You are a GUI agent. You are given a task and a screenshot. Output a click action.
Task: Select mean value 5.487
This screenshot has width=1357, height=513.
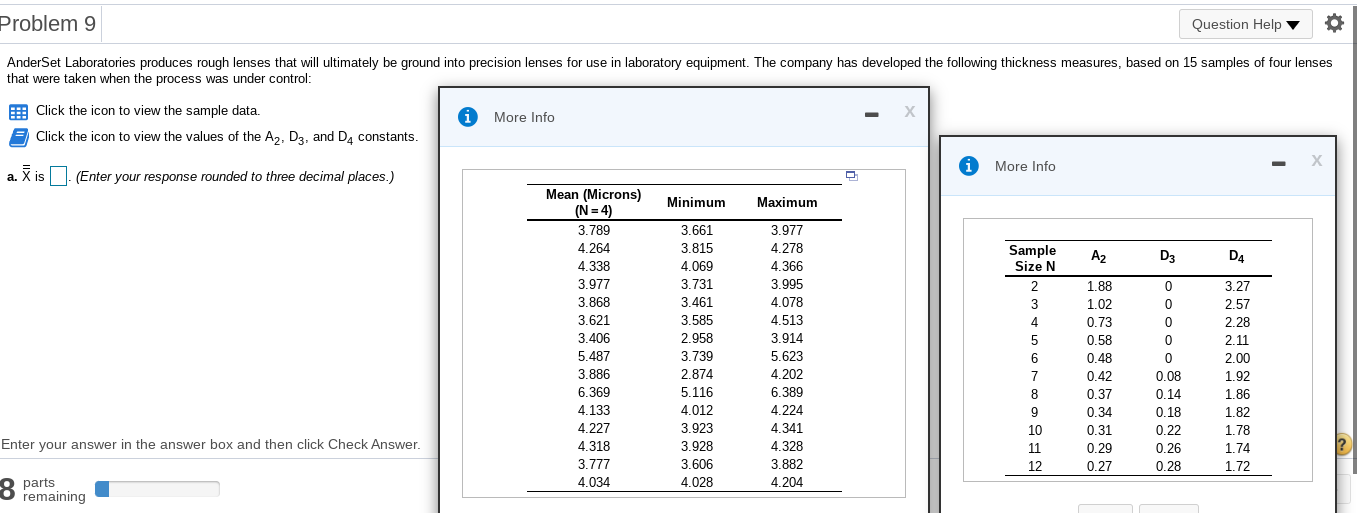coord(594,356)
